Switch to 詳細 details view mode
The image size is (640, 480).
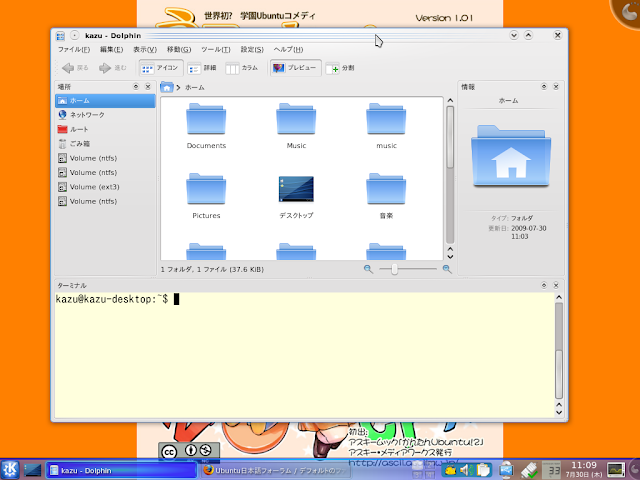[202, 68]
